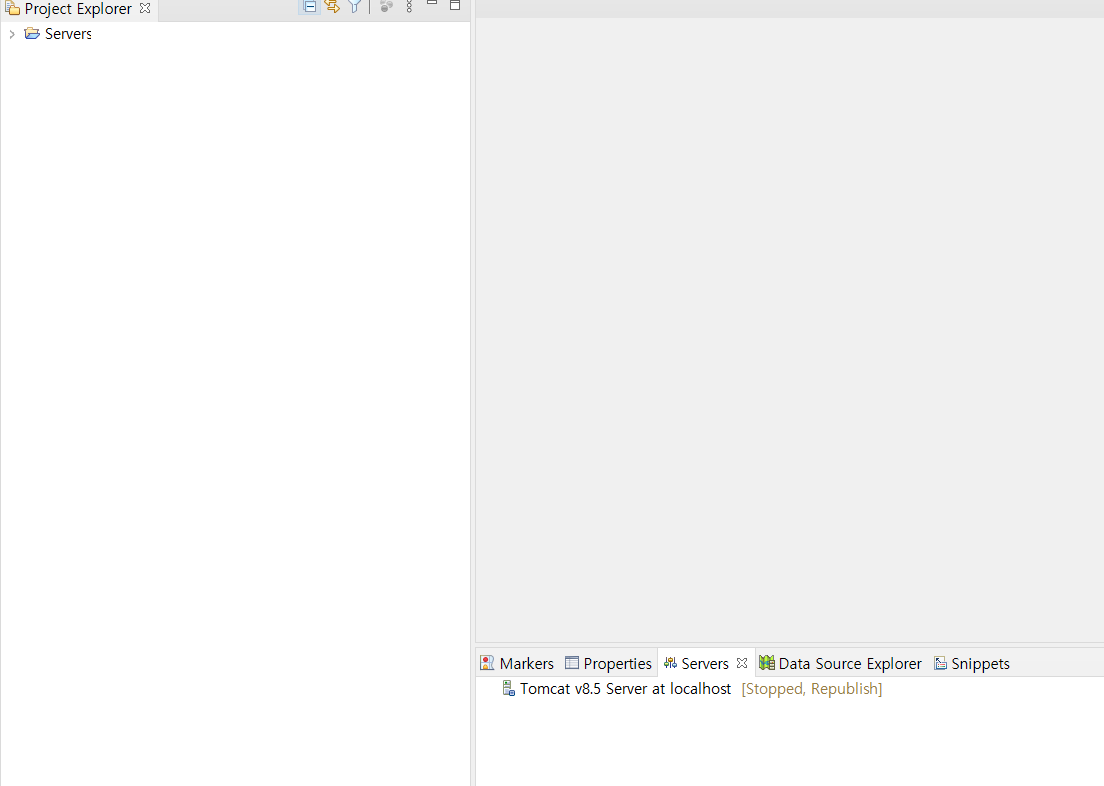Select the Project Explorer tab
Viewport: 1104px width, 786px height.
(x=78, y=9)
